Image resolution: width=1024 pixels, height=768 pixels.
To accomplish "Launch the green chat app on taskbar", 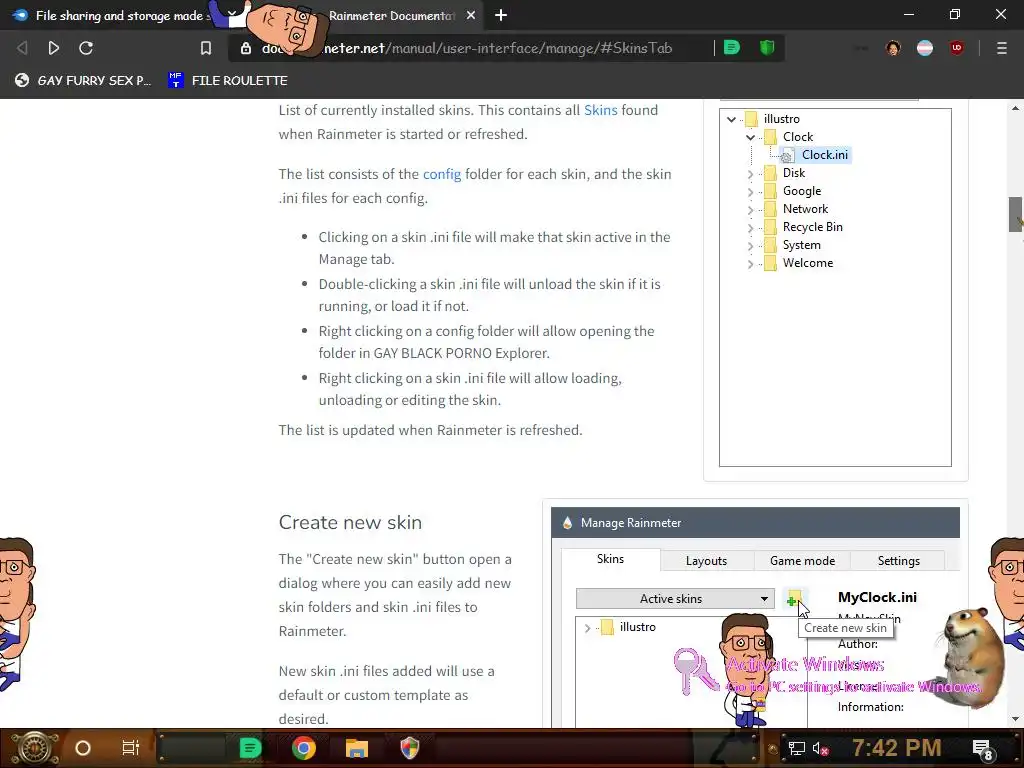I will pyautogui.click(x=250, y=748).
